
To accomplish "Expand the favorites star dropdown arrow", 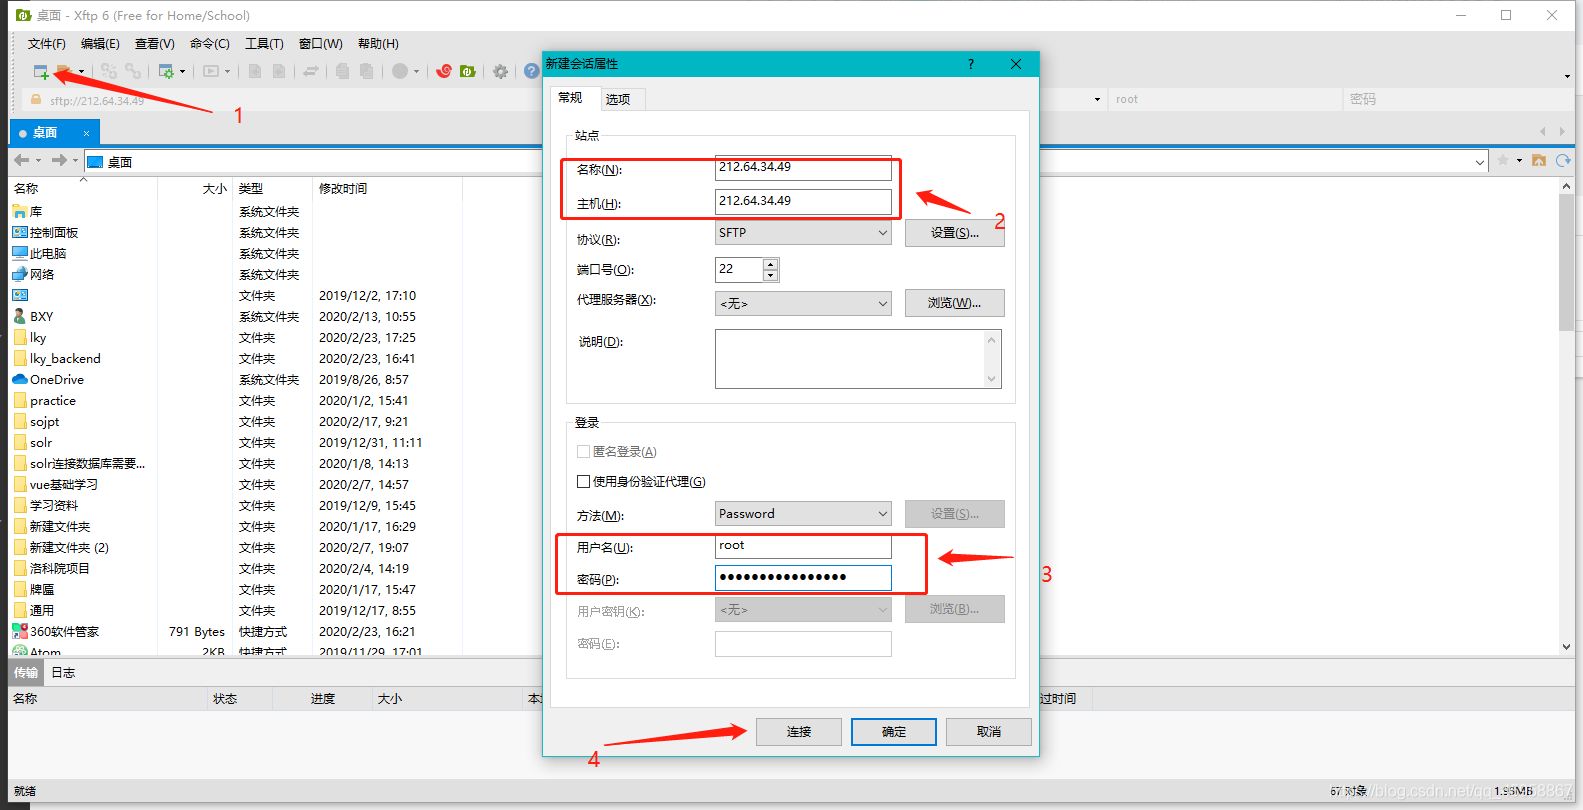I will tap(1519, 160).
